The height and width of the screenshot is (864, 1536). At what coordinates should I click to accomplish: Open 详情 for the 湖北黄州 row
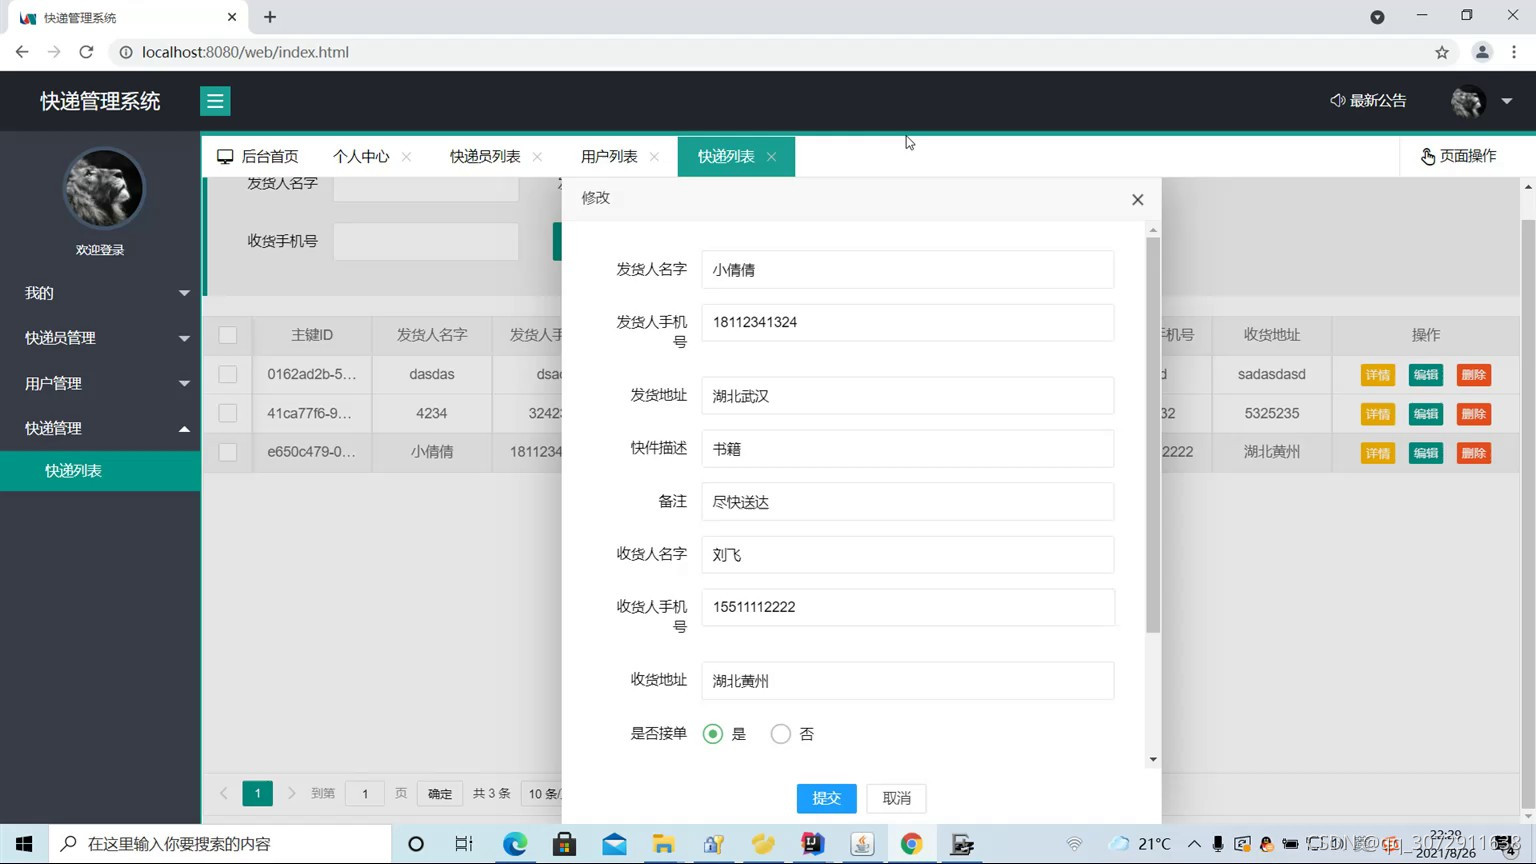(1378, 453)
